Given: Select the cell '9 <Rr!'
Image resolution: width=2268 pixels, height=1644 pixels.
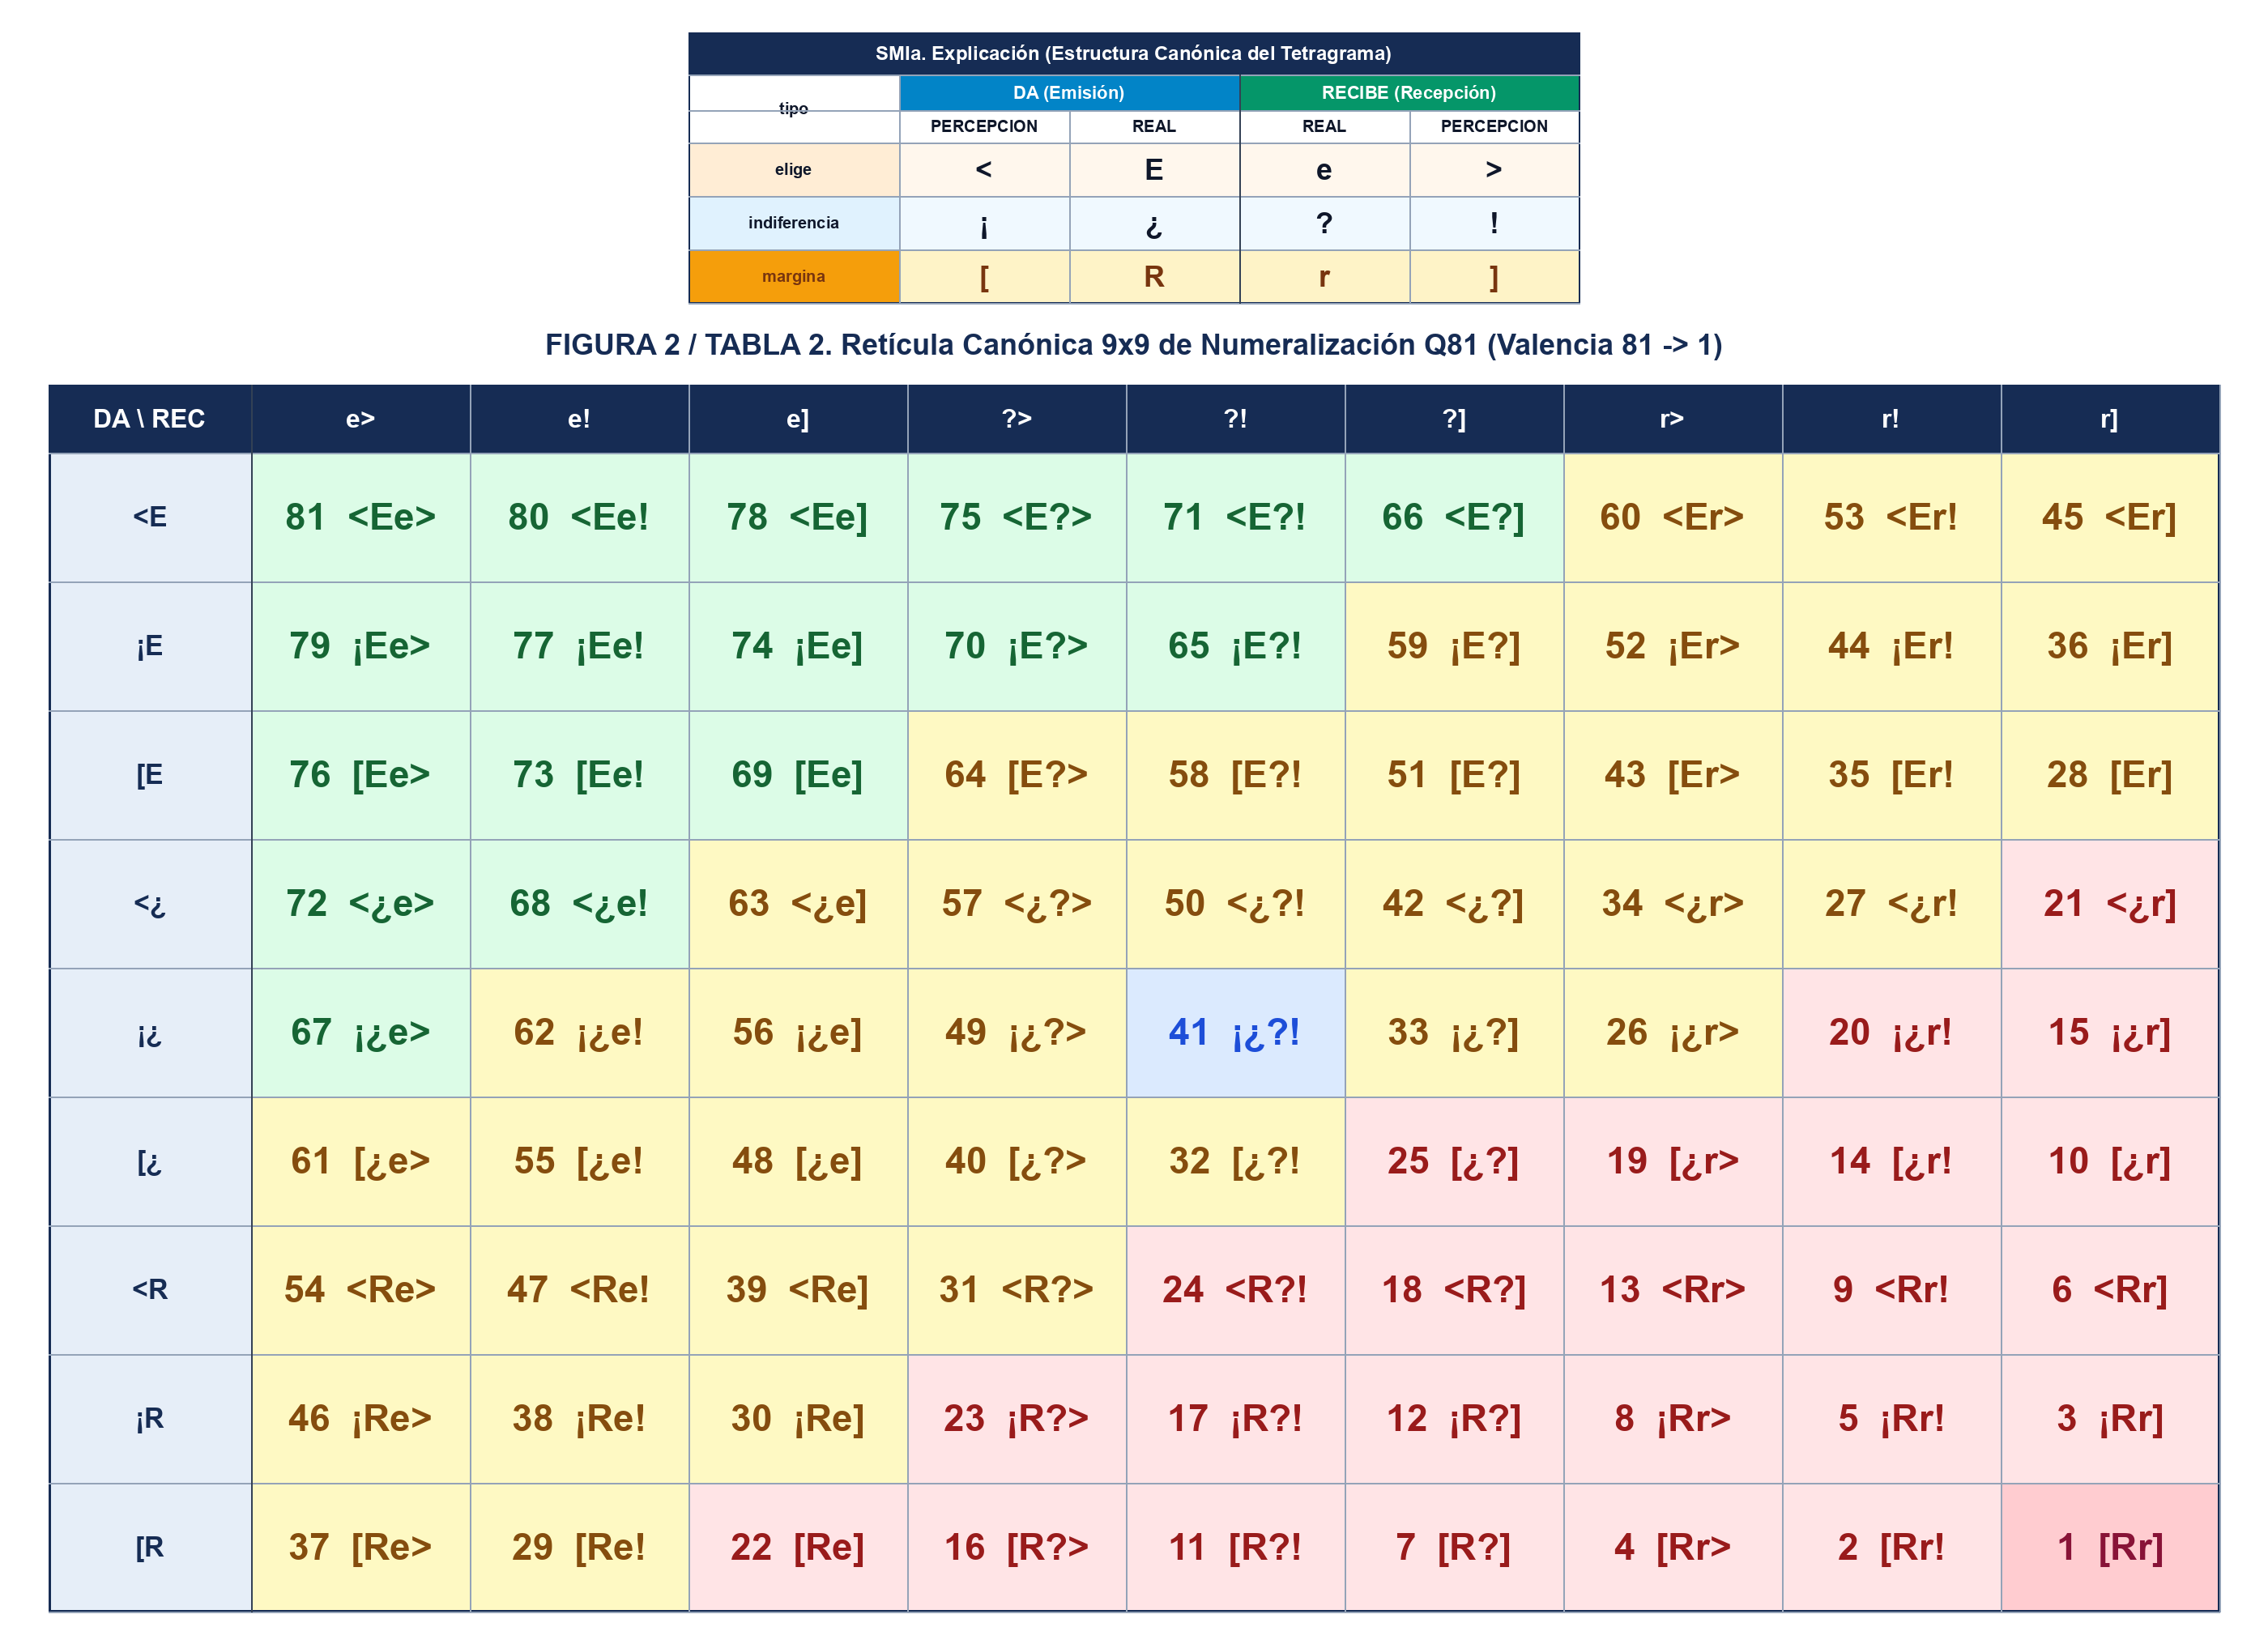Looking at the screenshot, I should pyautogui.click(x=1891, y=1290).
